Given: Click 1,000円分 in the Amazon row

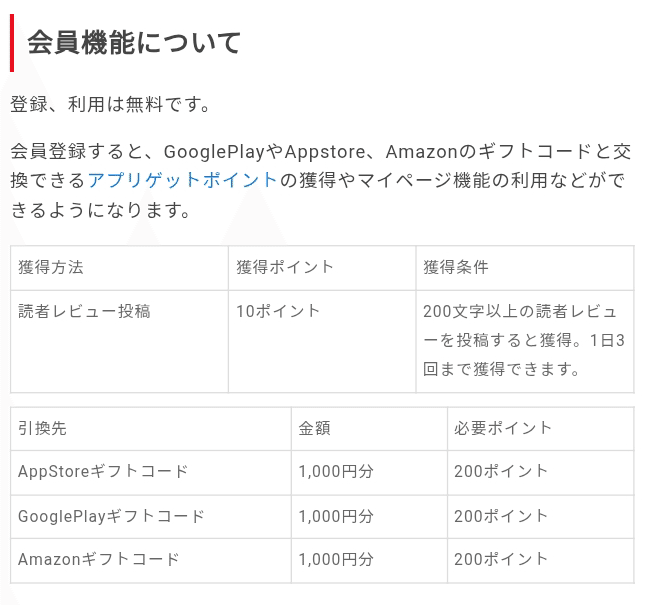Looking at the screenshot, I should (336, 559).
